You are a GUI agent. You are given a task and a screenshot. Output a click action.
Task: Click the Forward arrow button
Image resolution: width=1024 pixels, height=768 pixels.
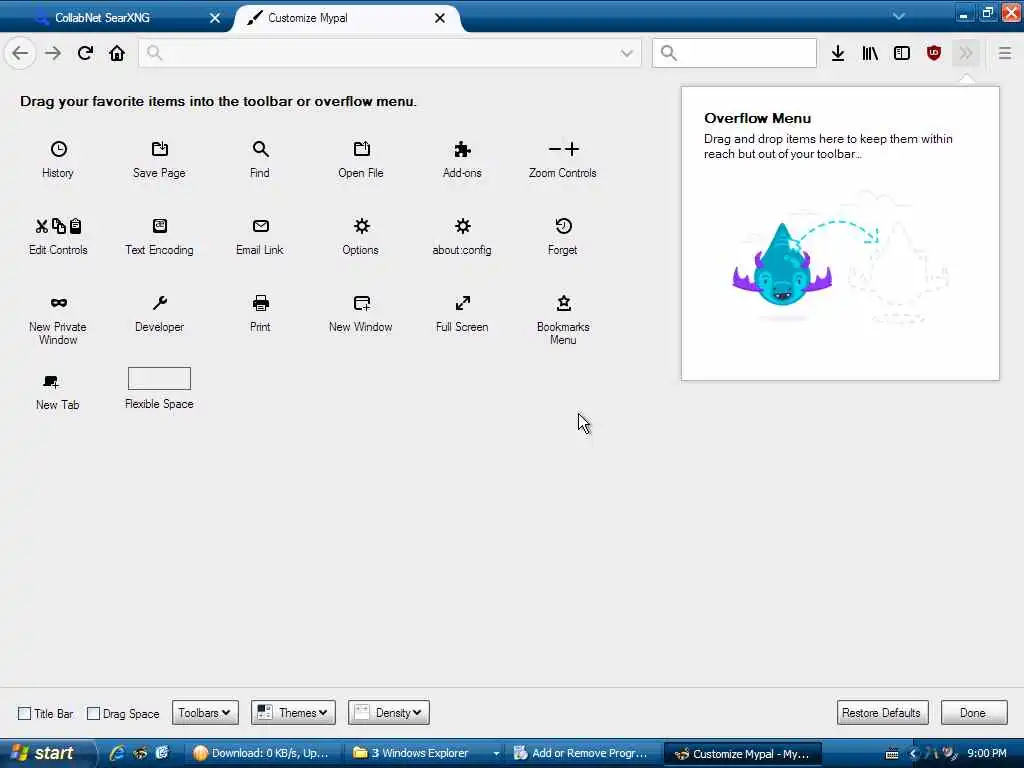pos(53,54)
